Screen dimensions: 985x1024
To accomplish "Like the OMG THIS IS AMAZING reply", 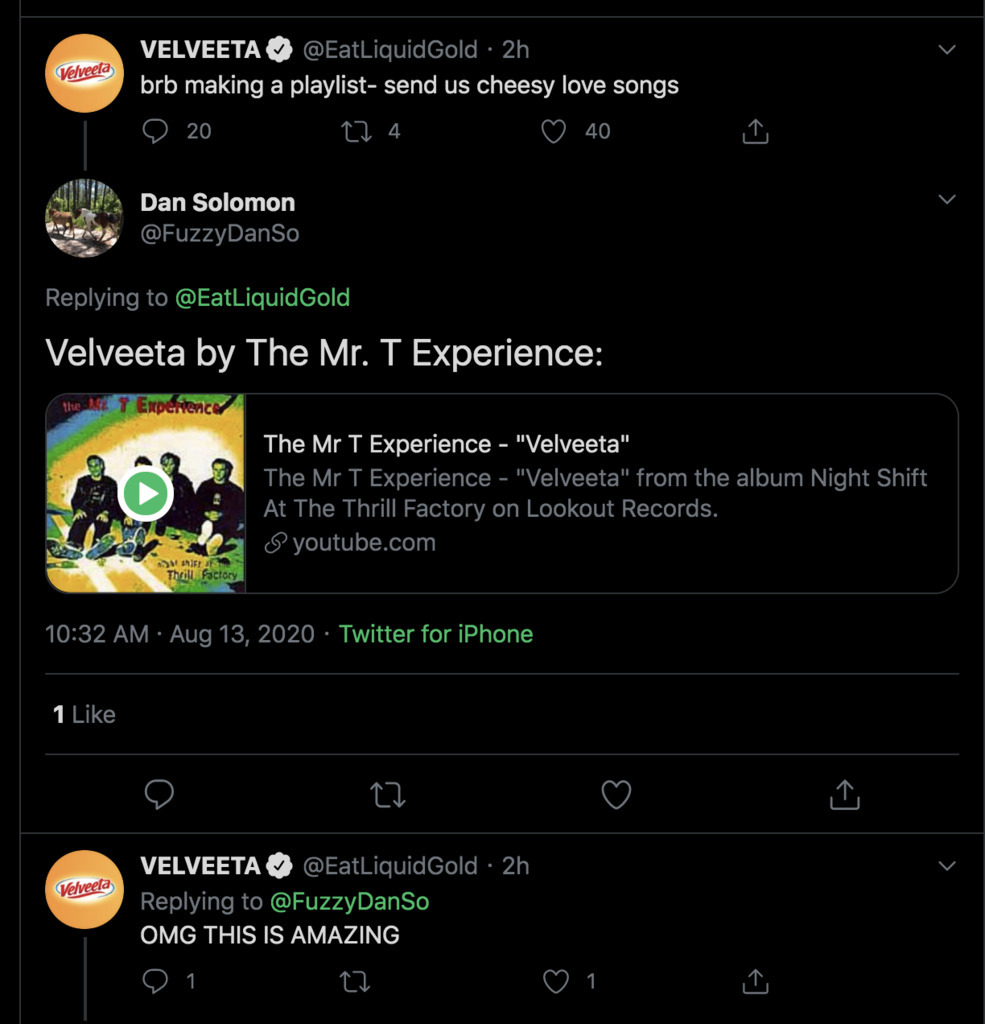I will tap(556, 981).
